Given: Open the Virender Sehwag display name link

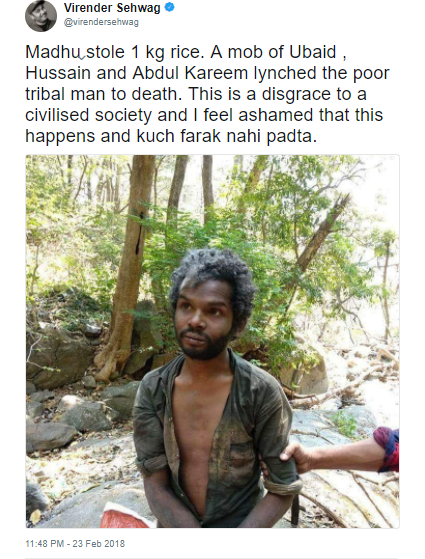Looking at the screenshot, I should point(112,7).
